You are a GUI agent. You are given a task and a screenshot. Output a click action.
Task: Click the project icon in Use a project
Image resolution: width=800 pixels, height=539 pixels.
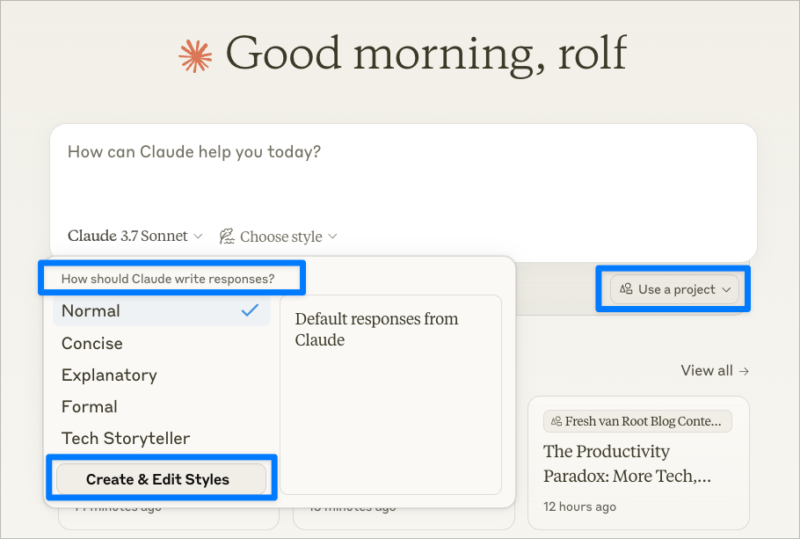[x=626, y=290]
